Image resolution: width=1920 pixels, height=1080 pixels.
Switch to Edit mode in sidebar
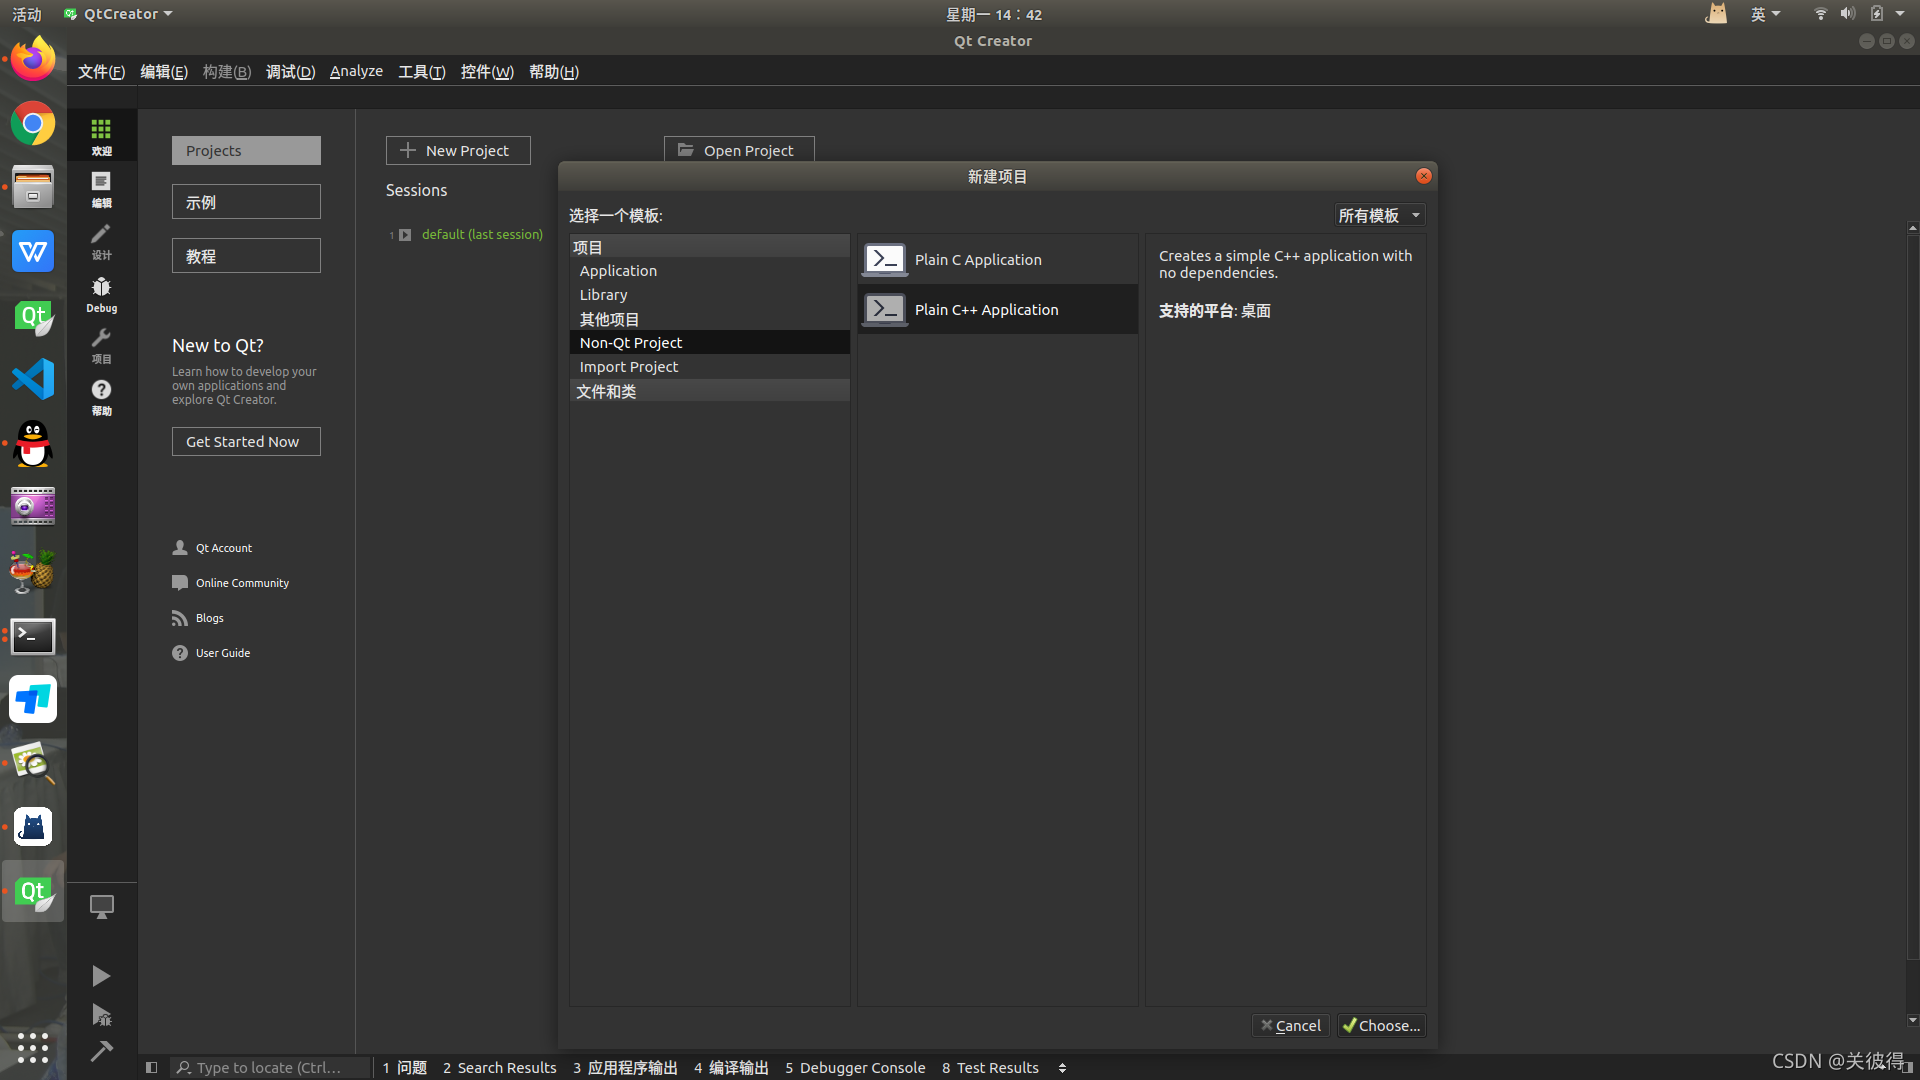click(x=101, y=188)
